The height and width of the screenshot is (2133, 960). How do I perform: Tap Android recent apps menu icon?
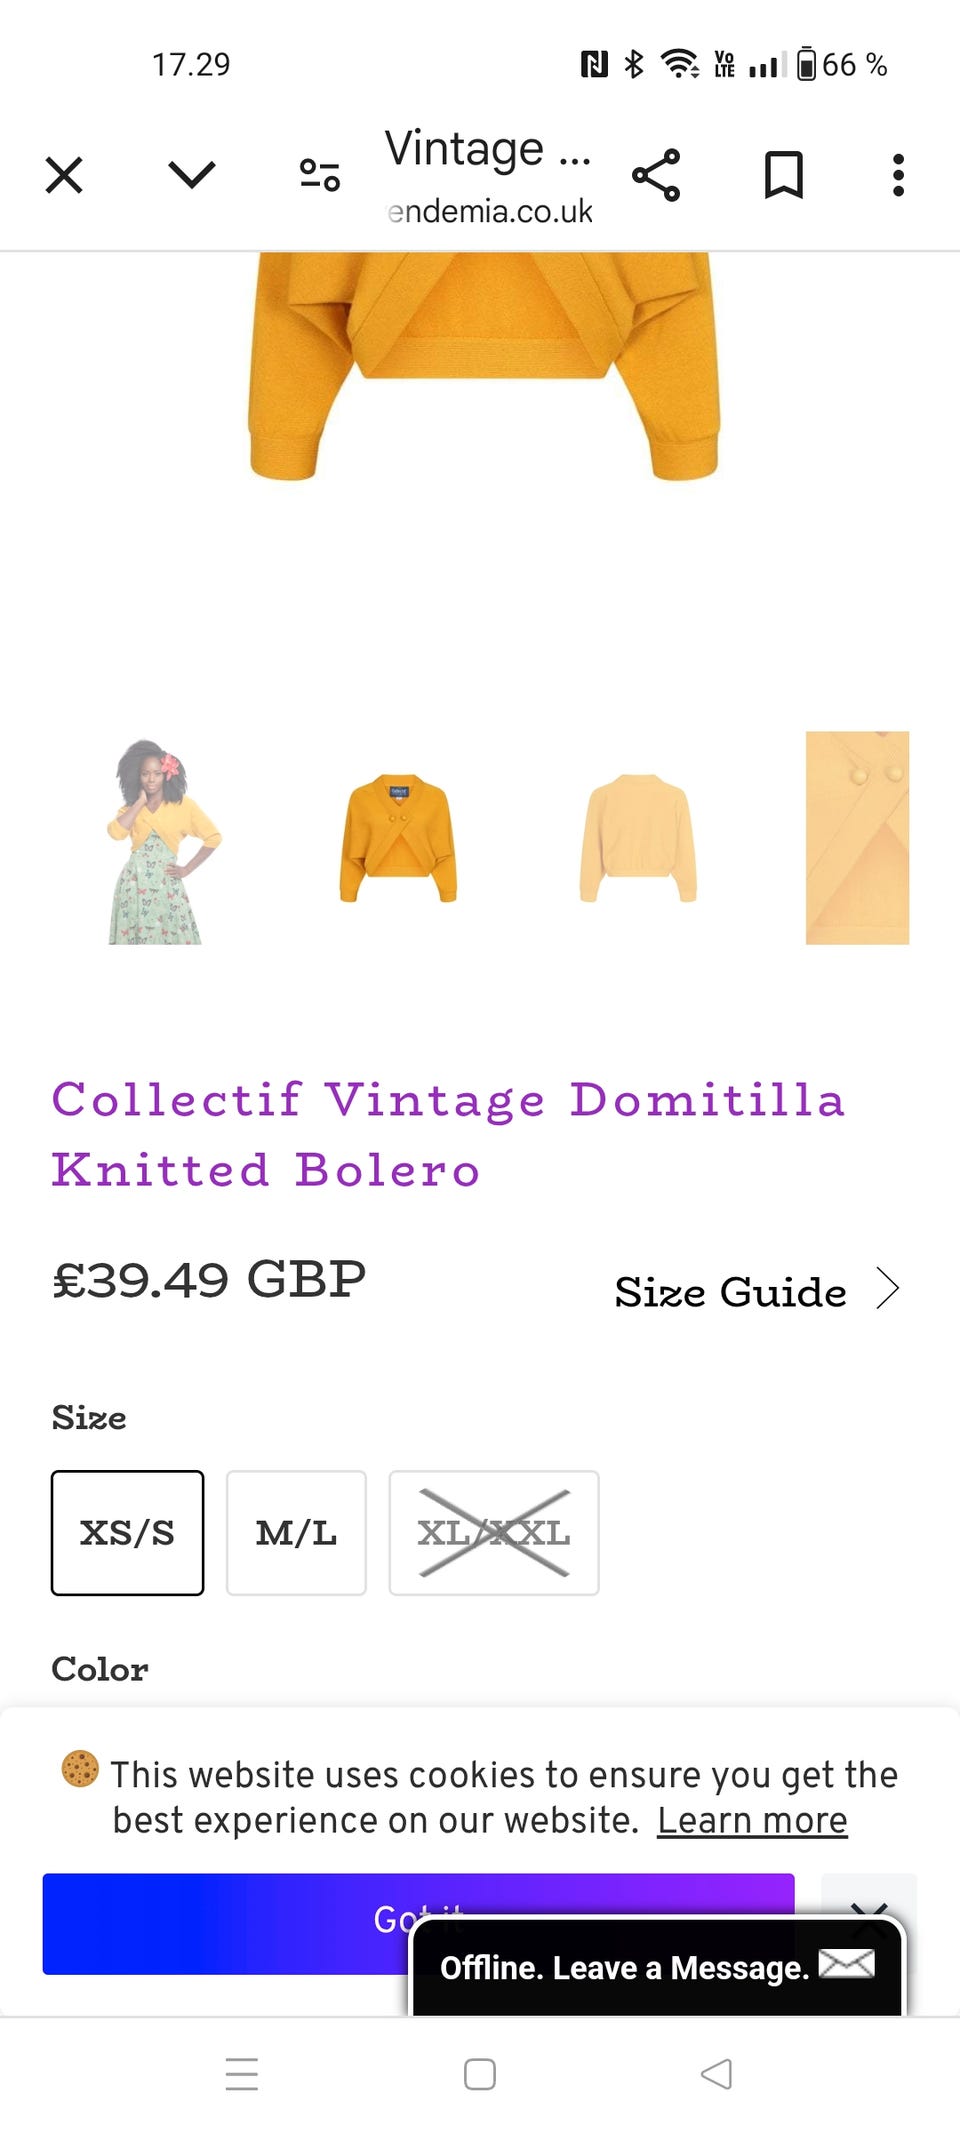pyautogui.click(x=242, y=2074)
